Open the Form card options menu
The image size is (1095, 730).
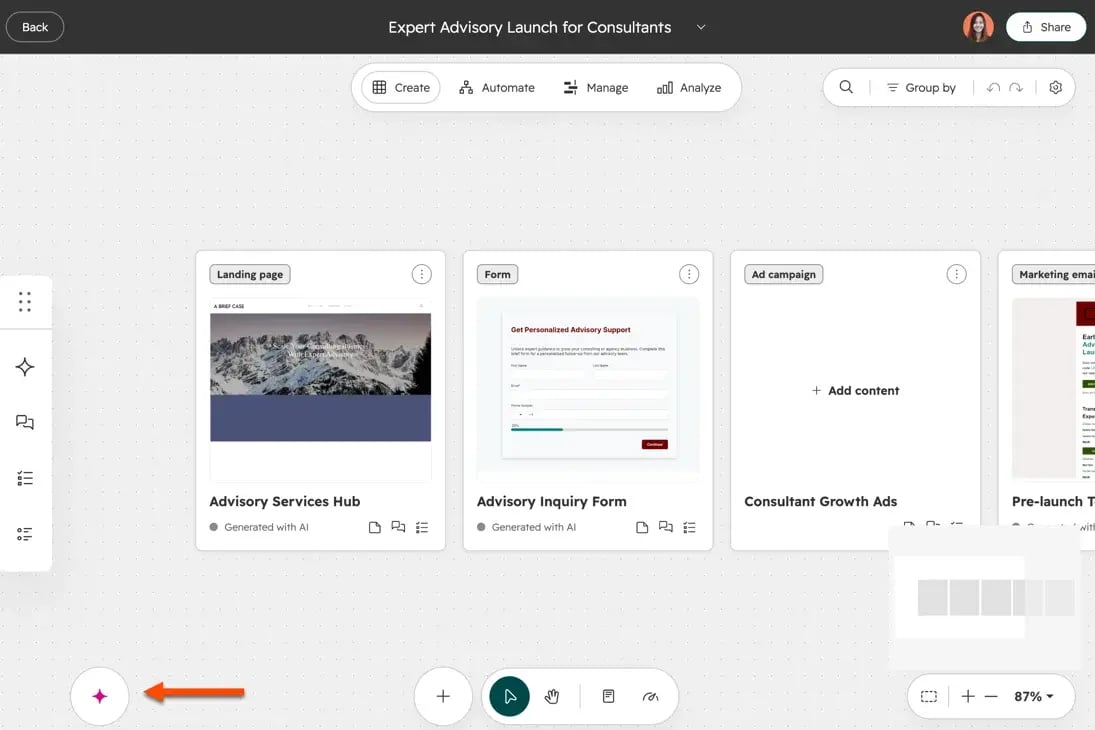pos(689,275)
